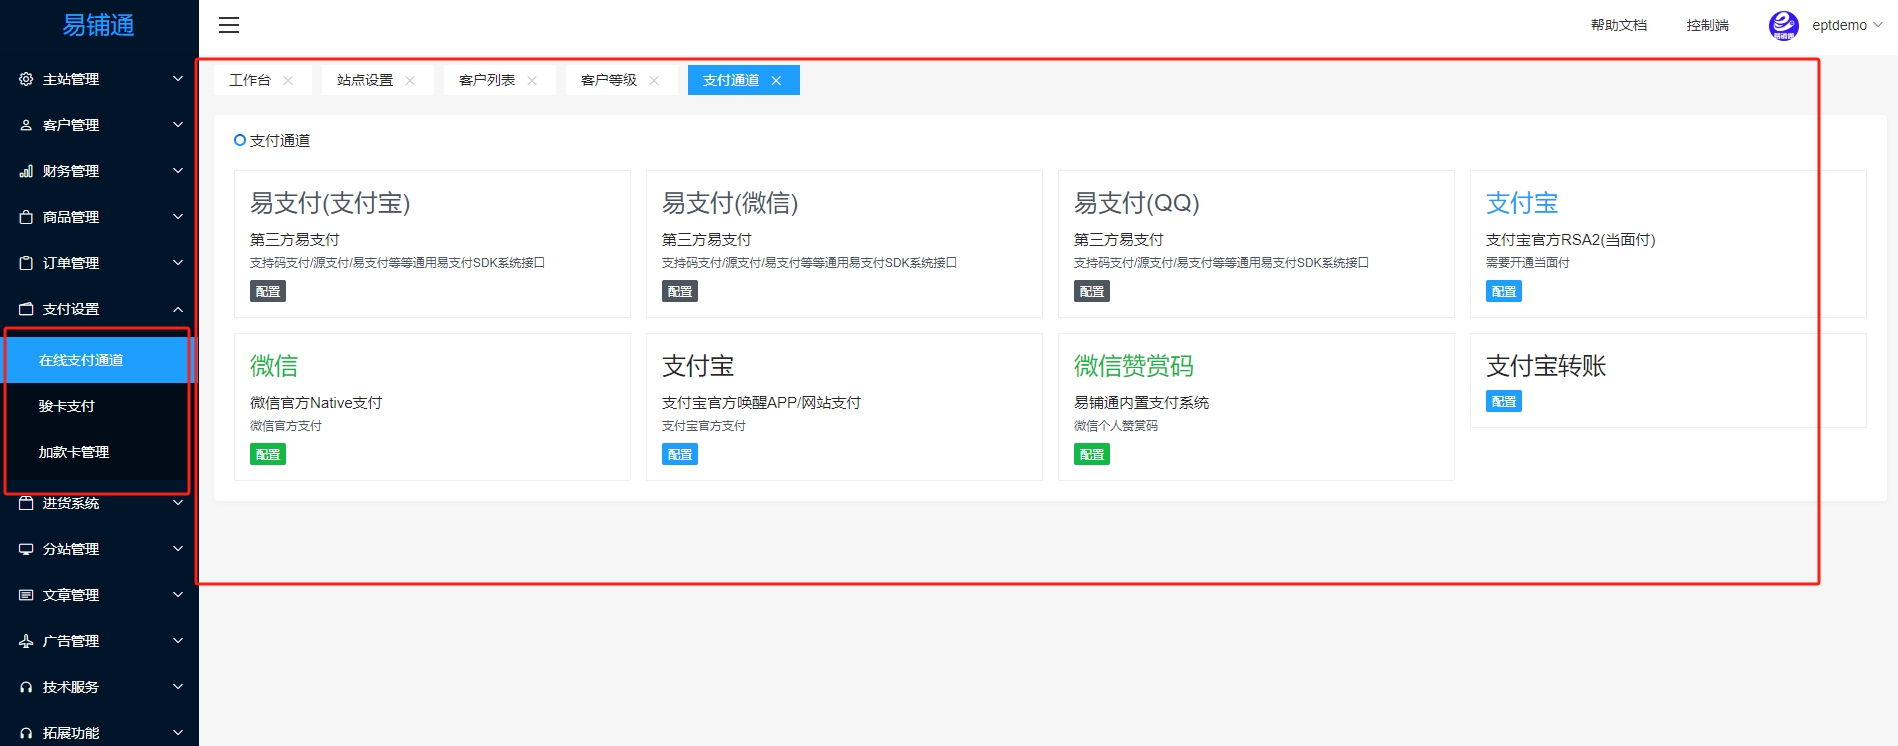Screen dimensions: 1898x746
Task: Expand the 拓展功能 menu chevron
Action: click(x=178, y=733)
